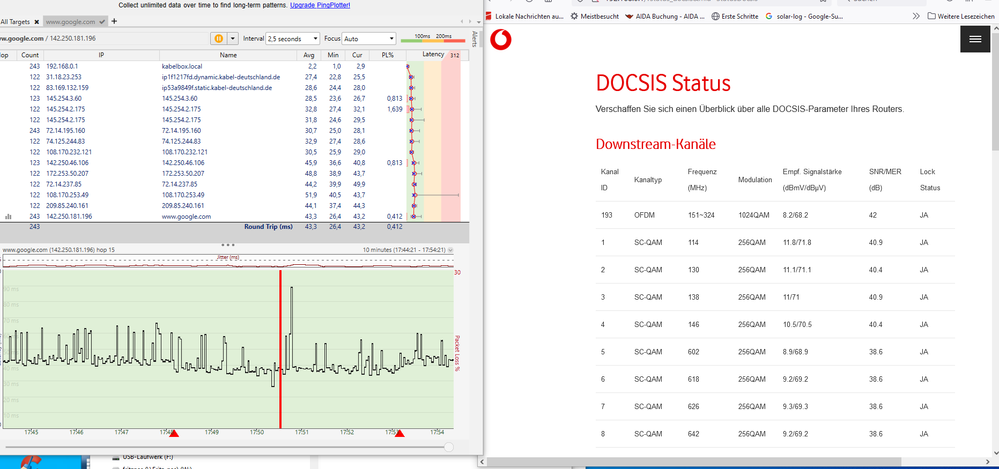This screenshot has height=469, width=999.
Task: Open the hamburger menu on Vodafone page
Action: (x=975, y=40)
